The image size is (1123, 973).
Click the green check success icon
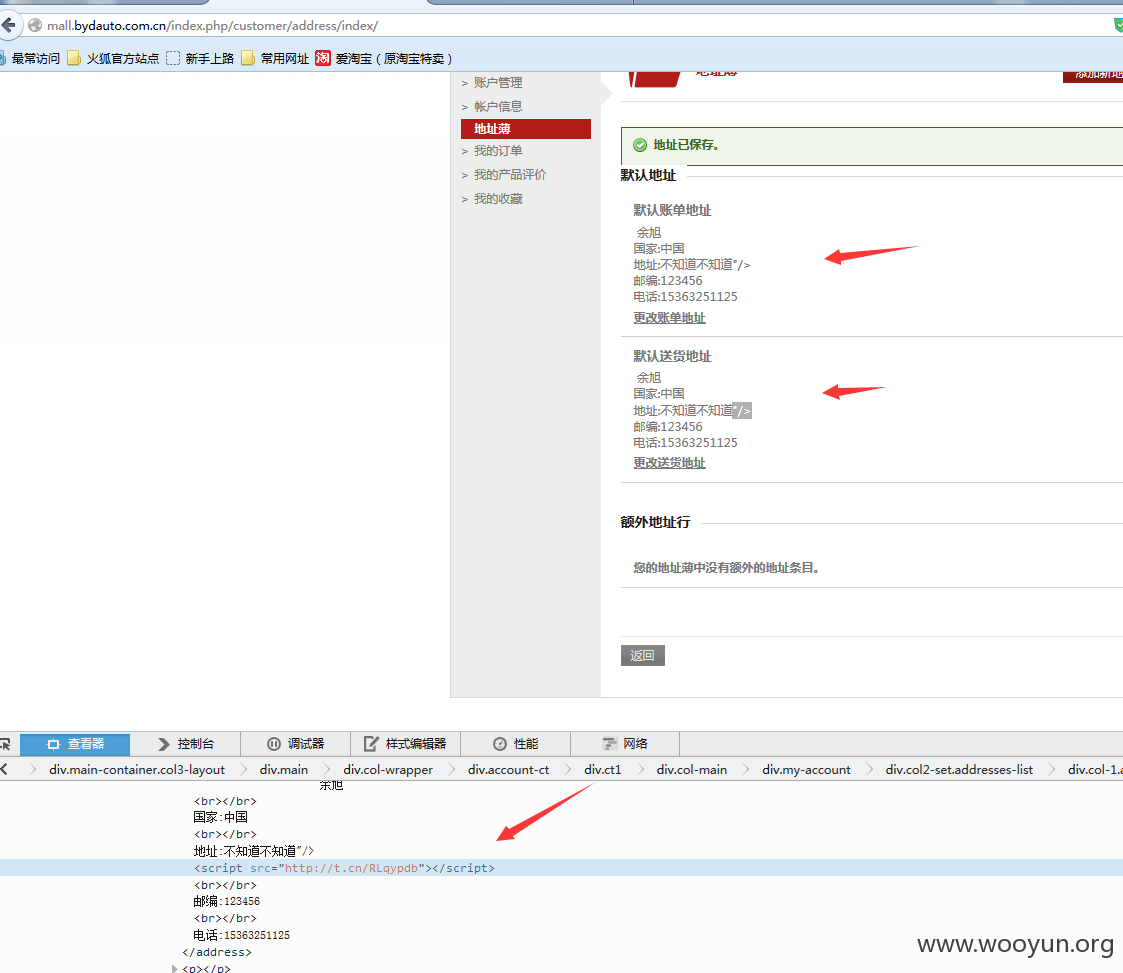640,145
